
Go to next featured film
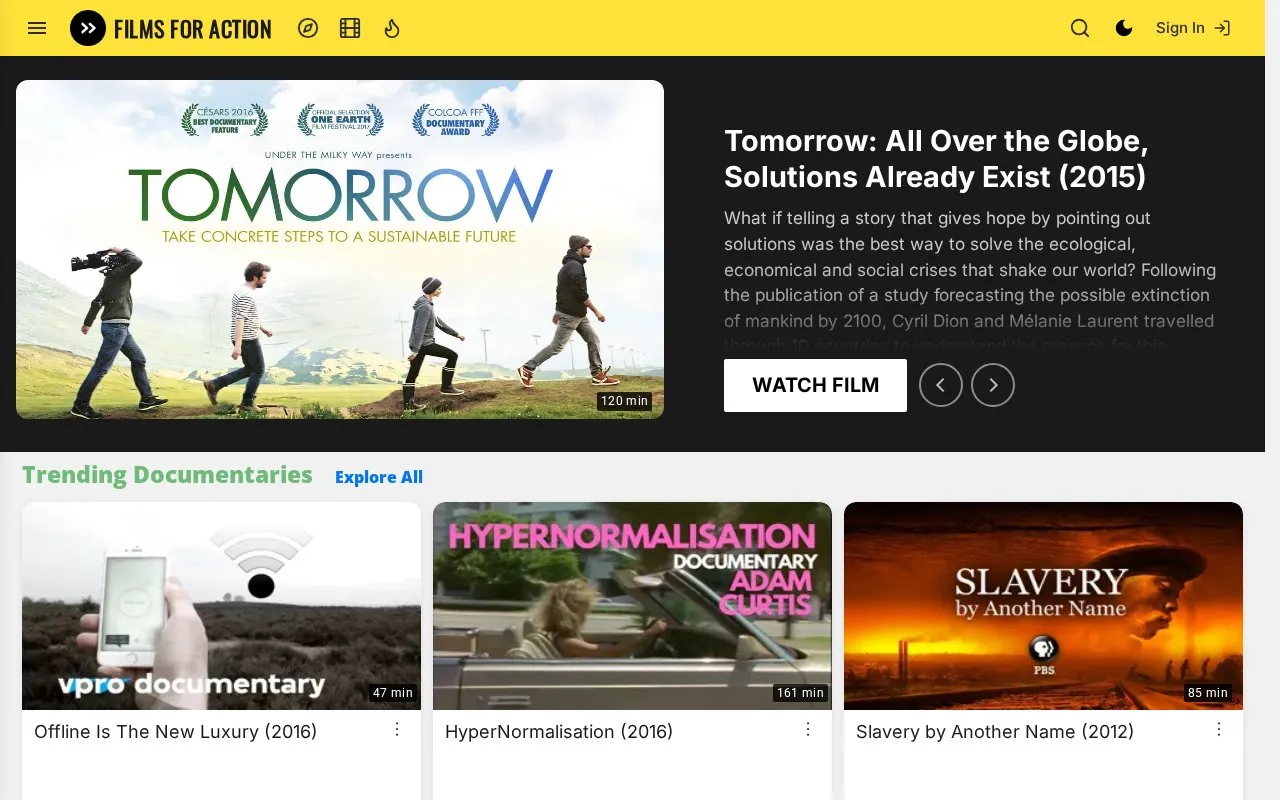(x=993, y=385)
